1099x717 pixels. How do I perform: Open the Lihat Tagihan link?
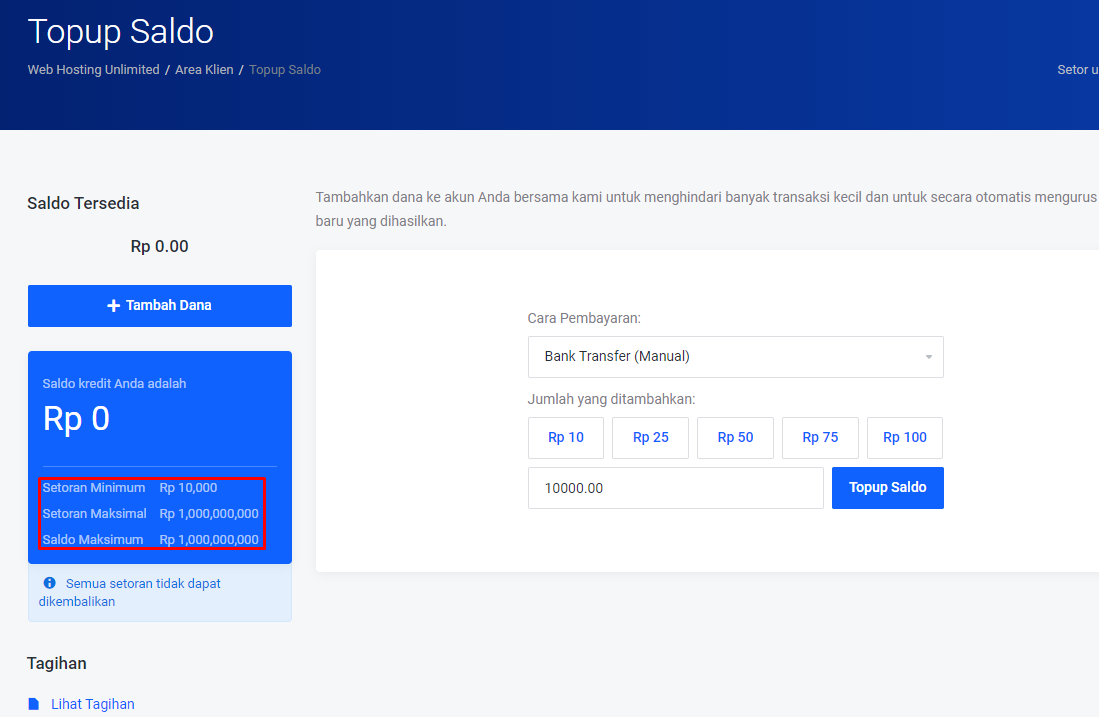93,704
